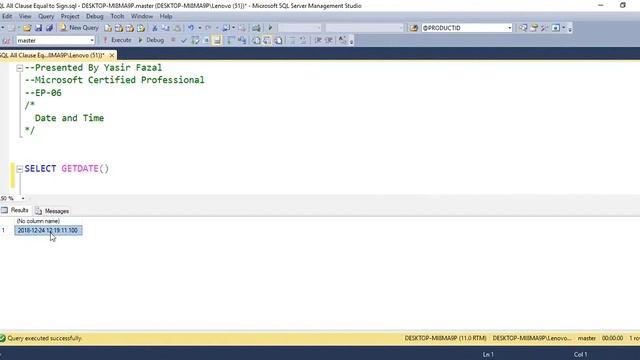640x360 pixels.
Task: Toggle Include Client Statistics
Action: pyautogui.click(x=242, y=40)
